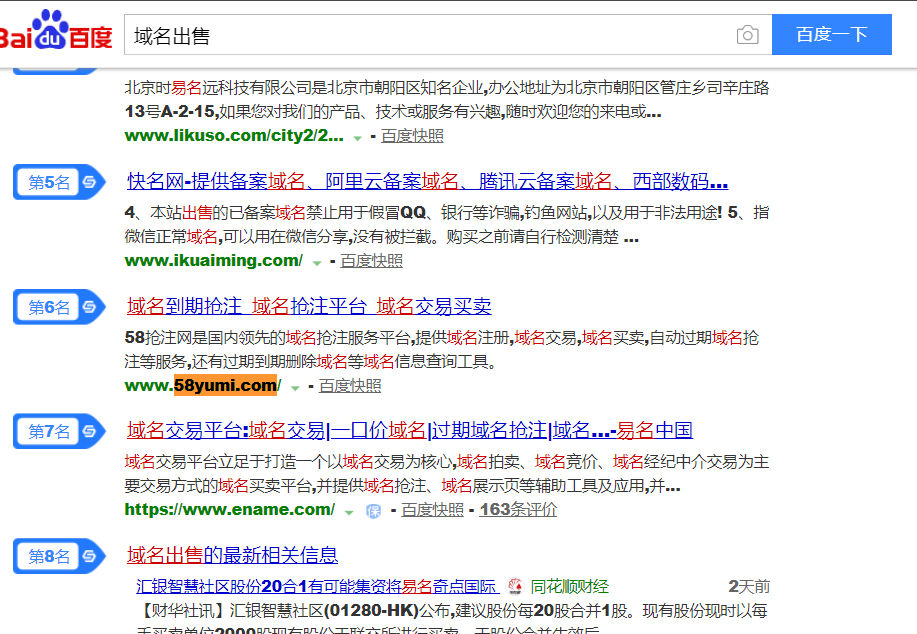
Task: Click the round icon in the 第8名 badge
Action: point(89,556)
